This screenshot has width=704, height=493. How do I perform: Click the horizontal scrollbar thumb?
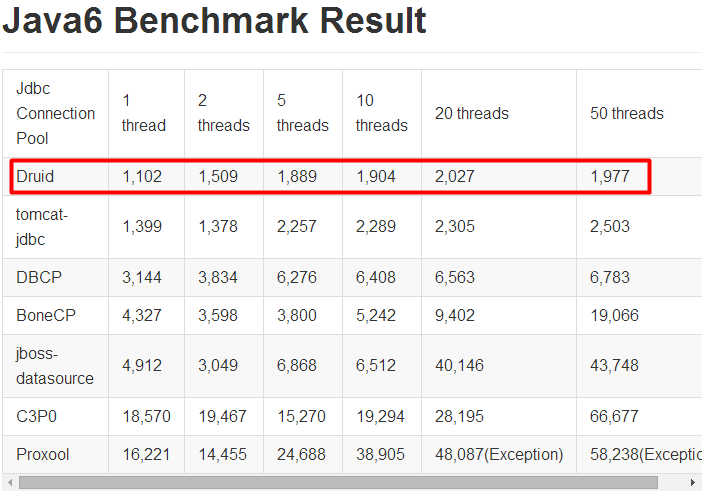[338, 483]
